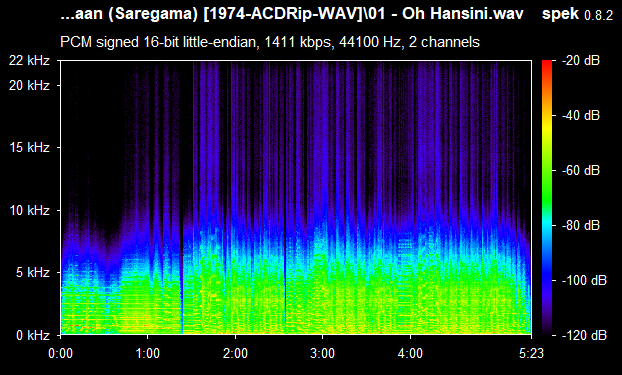Click the 5 kHz frequency axis label

(33, 273)
